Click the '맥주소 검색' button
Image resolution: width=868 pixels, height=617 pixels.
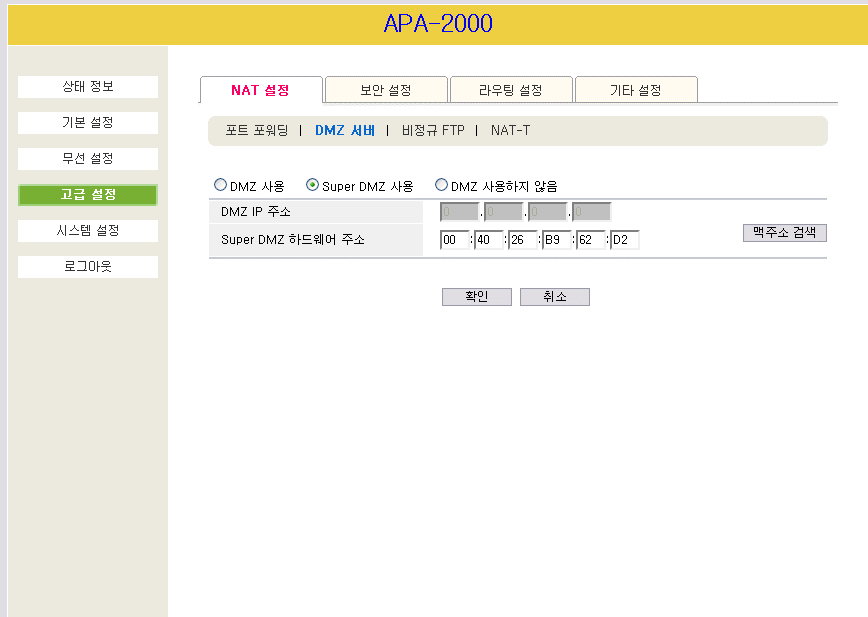[x=784, y=232]
